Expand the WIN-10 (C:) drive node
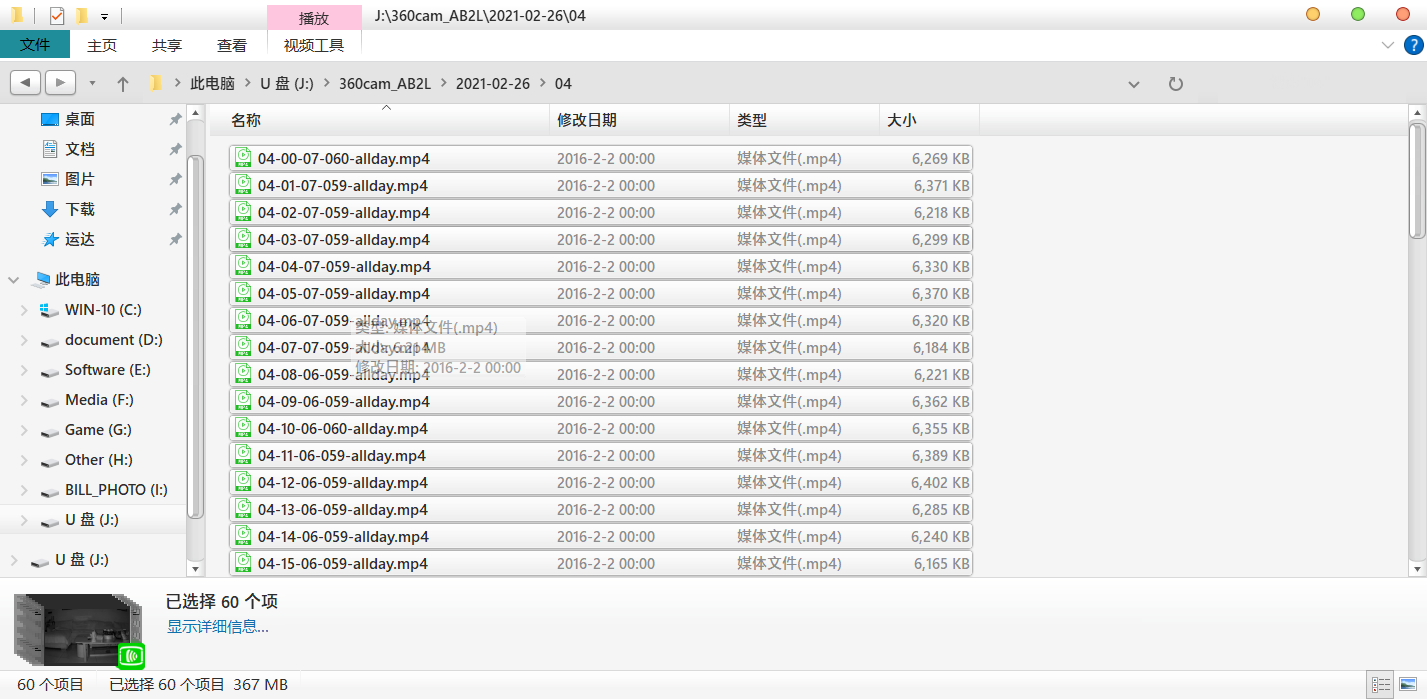 point(24,310)
